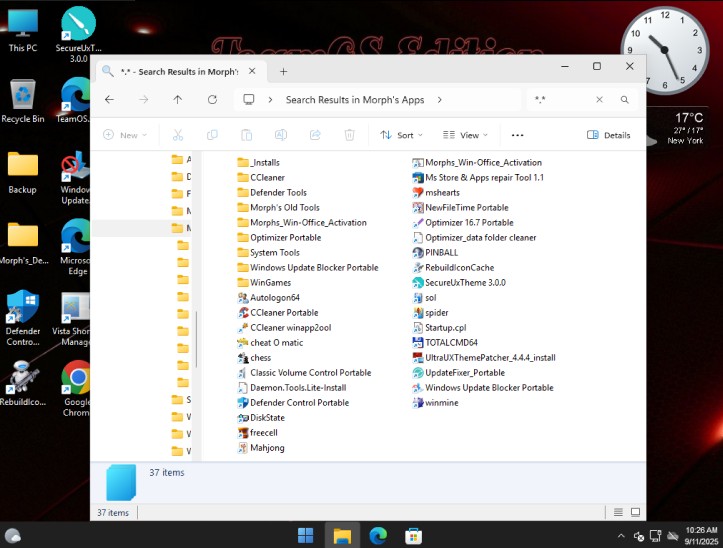Screen dimensions: 723x548
Task: Select the chess game file
Action: point(254,357)
